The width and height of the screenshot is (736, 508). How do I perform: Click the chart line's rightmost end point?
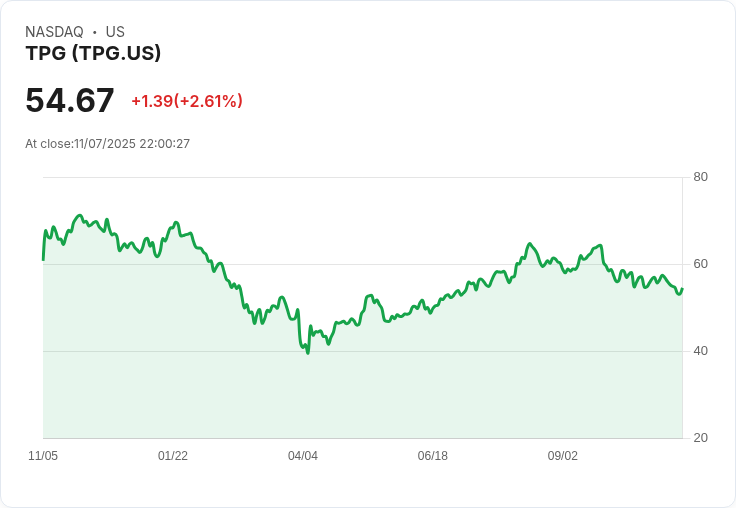[682, 289]
